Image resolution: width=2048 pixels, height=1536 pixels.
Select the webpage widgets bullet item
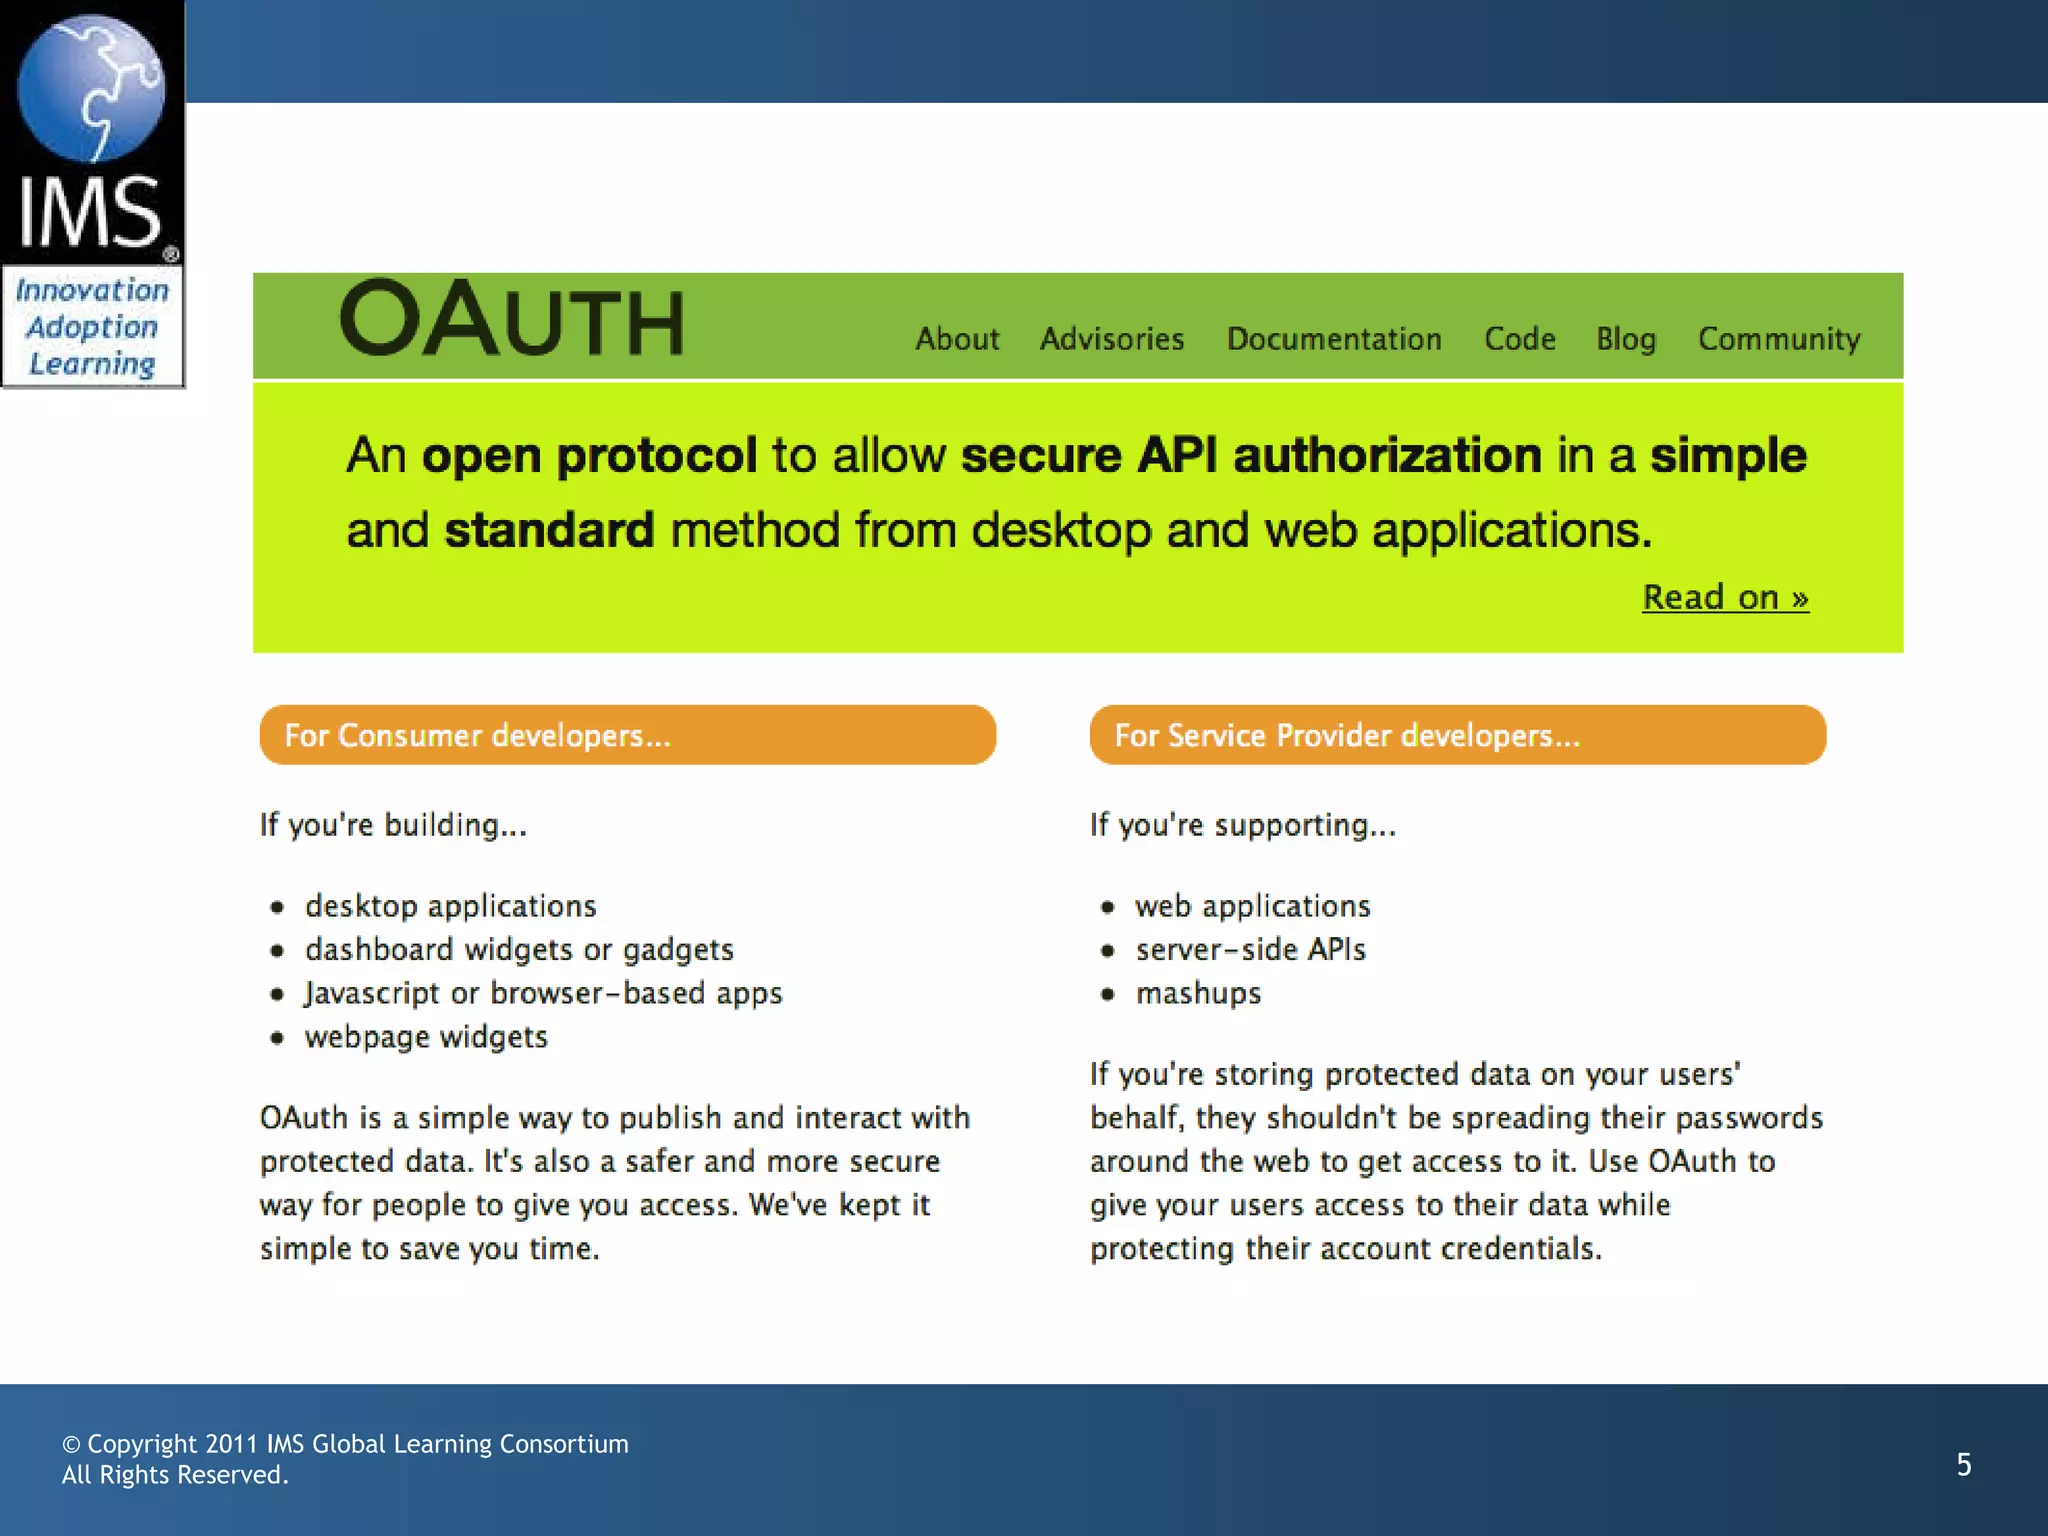point(426,1037)
